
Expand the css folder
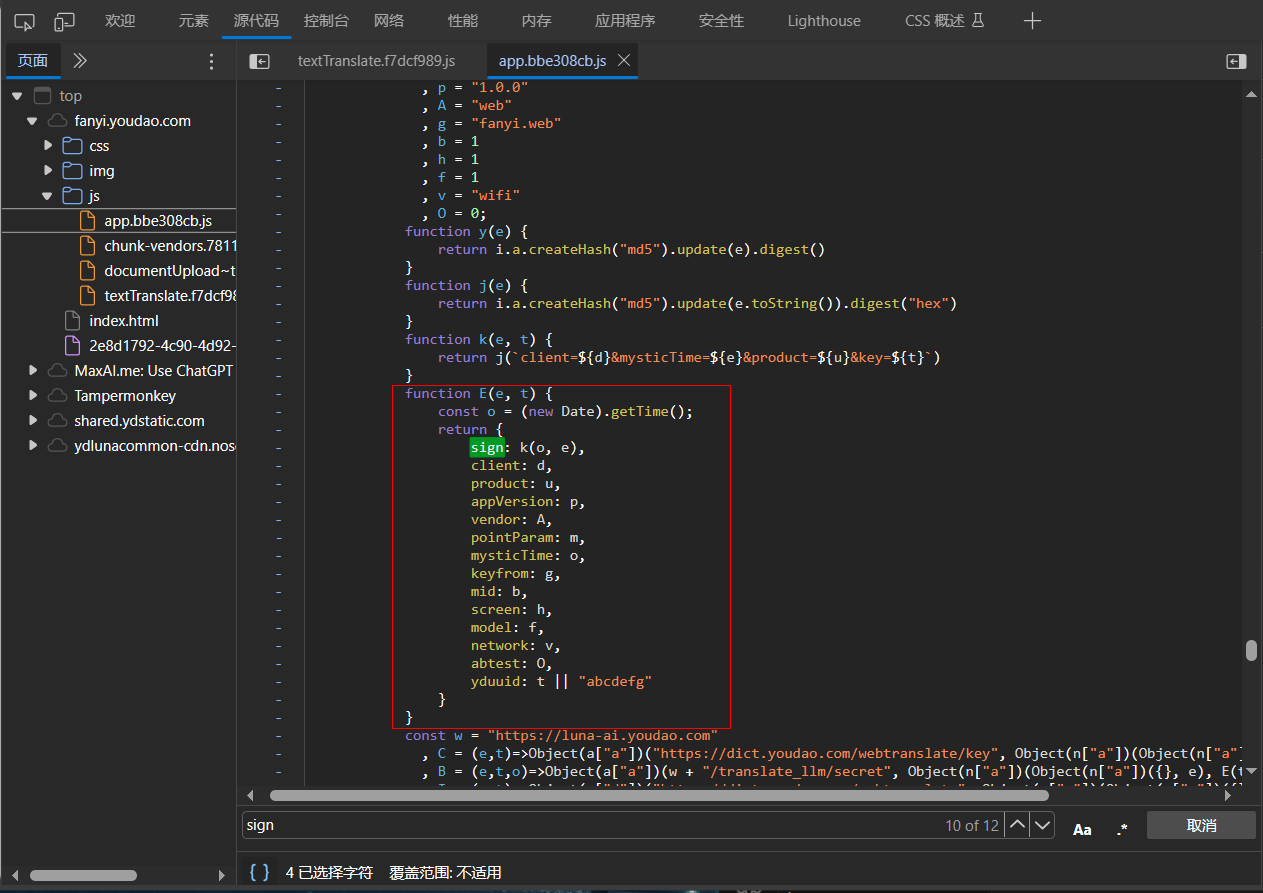click(x=47, y=146)
